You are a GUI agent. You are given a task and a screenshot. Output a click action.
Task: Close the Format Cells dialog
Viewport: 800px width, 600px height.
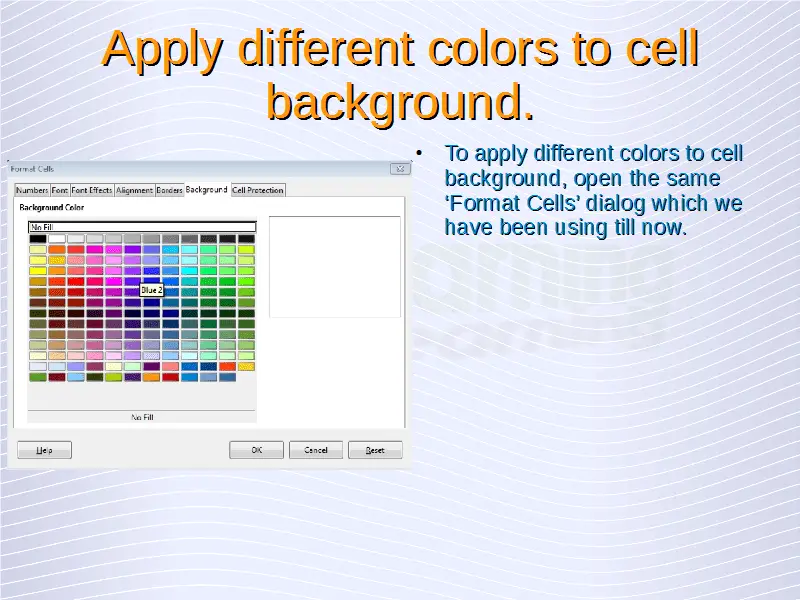[402, 169]
